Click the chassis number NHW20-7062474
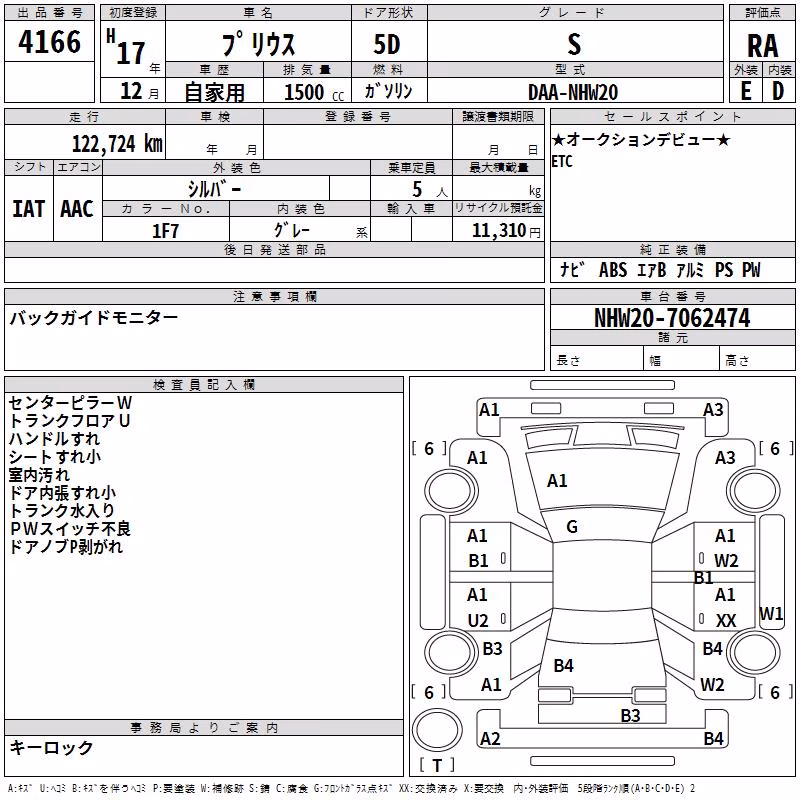Image resolution: width=800 pixels, height=800 pixels. click(x=672, y=318)
